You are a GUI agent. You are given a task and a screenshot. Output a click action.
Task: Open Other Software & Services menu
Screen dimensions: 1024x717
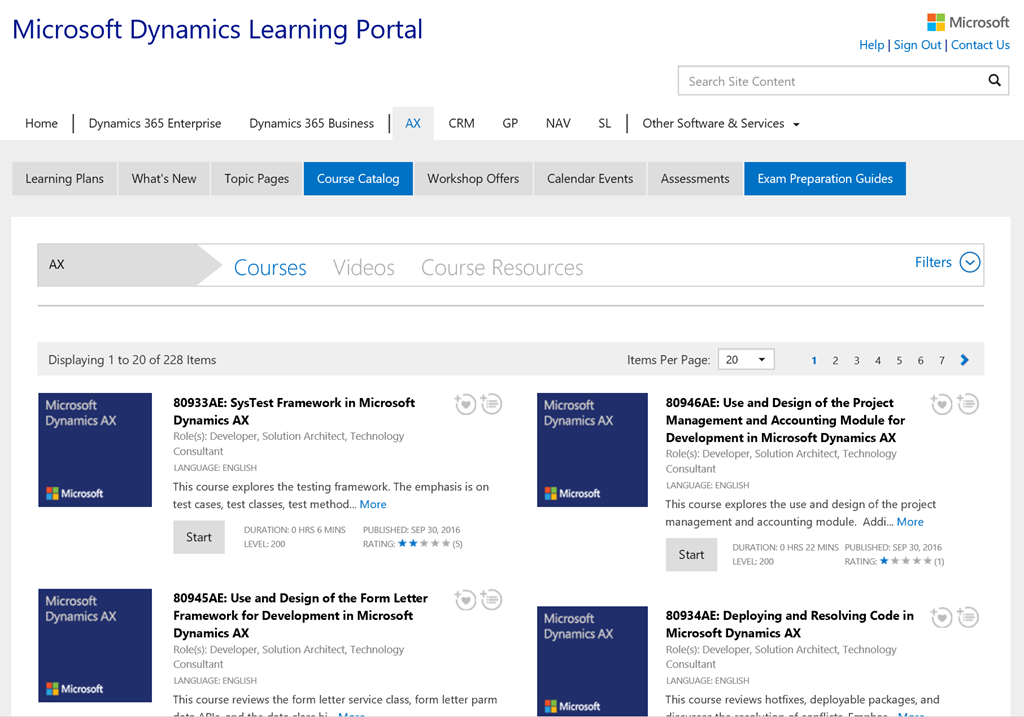720,124
